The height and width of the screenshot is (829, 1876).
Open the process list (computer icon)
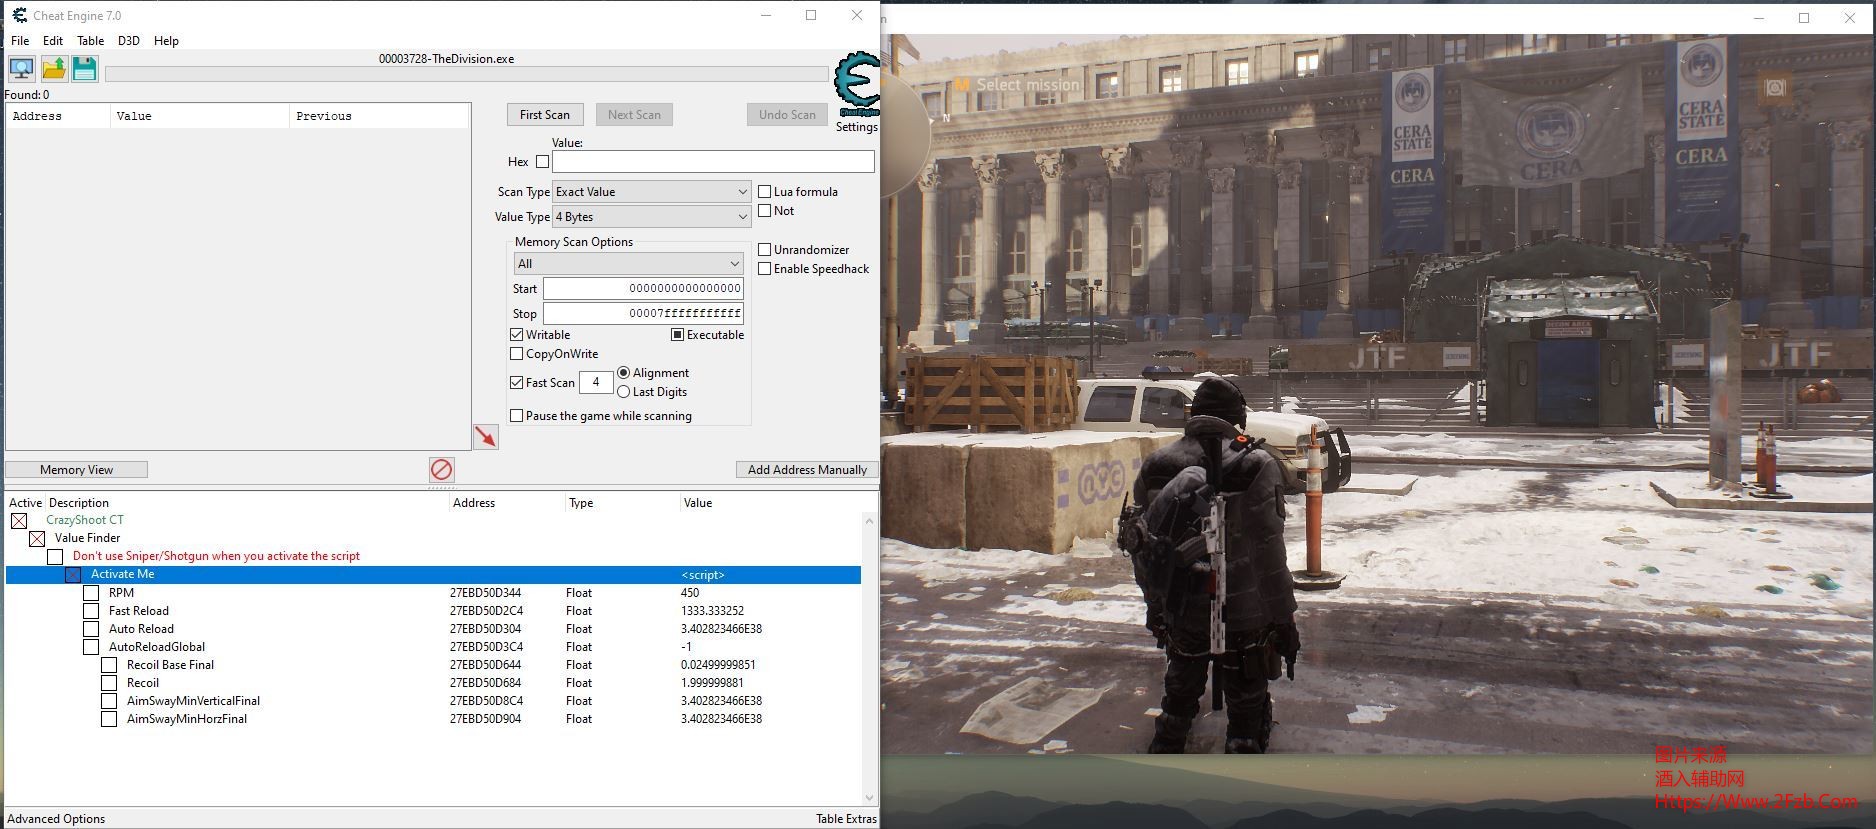(21, 69)
